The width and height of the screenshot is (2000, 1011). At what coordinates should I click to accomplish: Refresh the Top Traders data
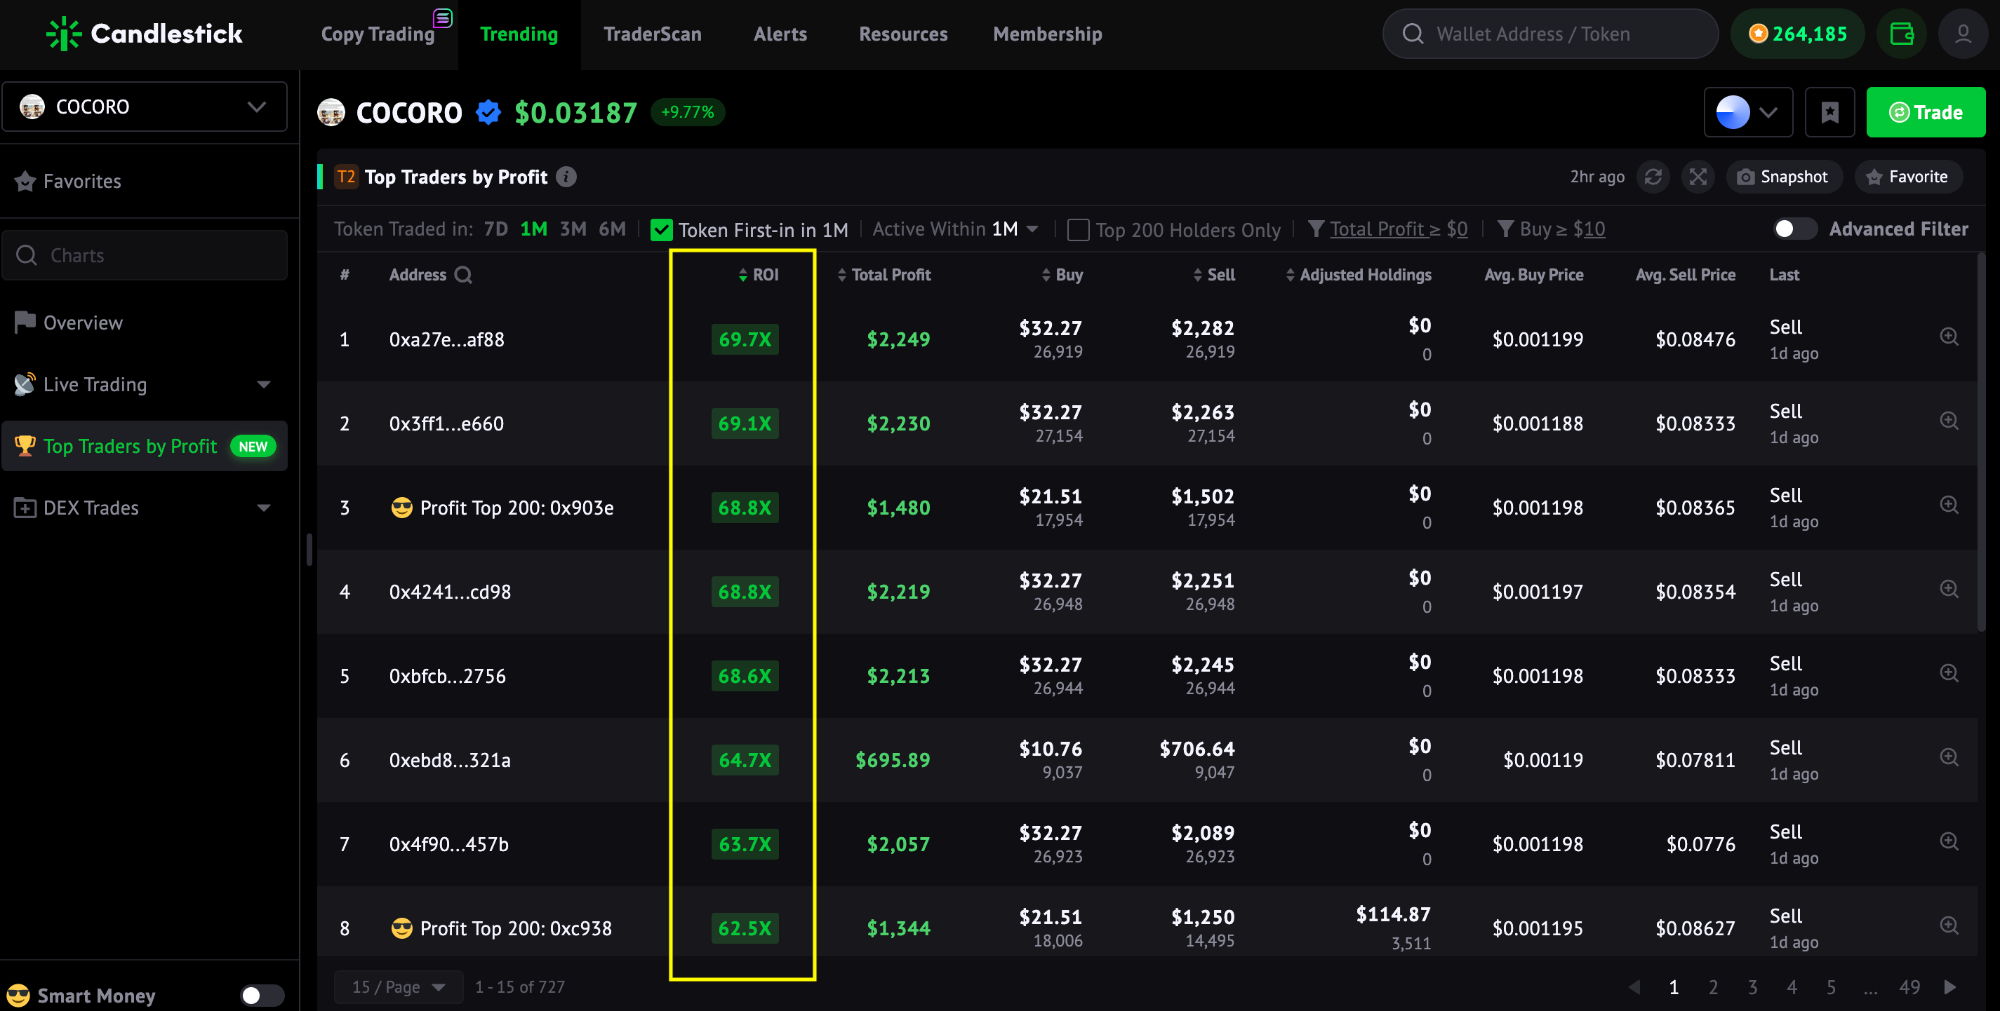click(1653, 177)
